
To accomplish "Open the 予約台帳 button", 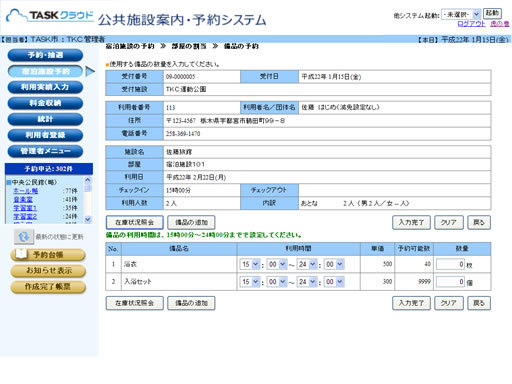I will click(48, 255).
